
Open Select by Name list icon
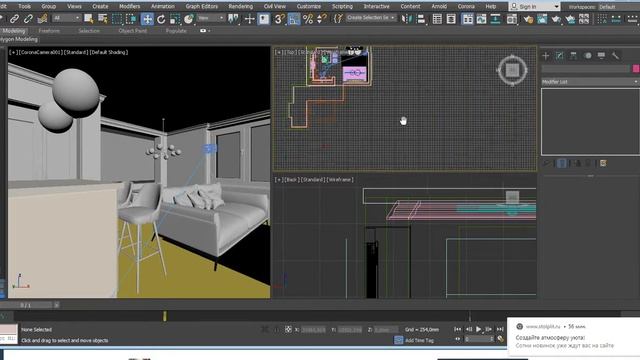pos(103,19)
